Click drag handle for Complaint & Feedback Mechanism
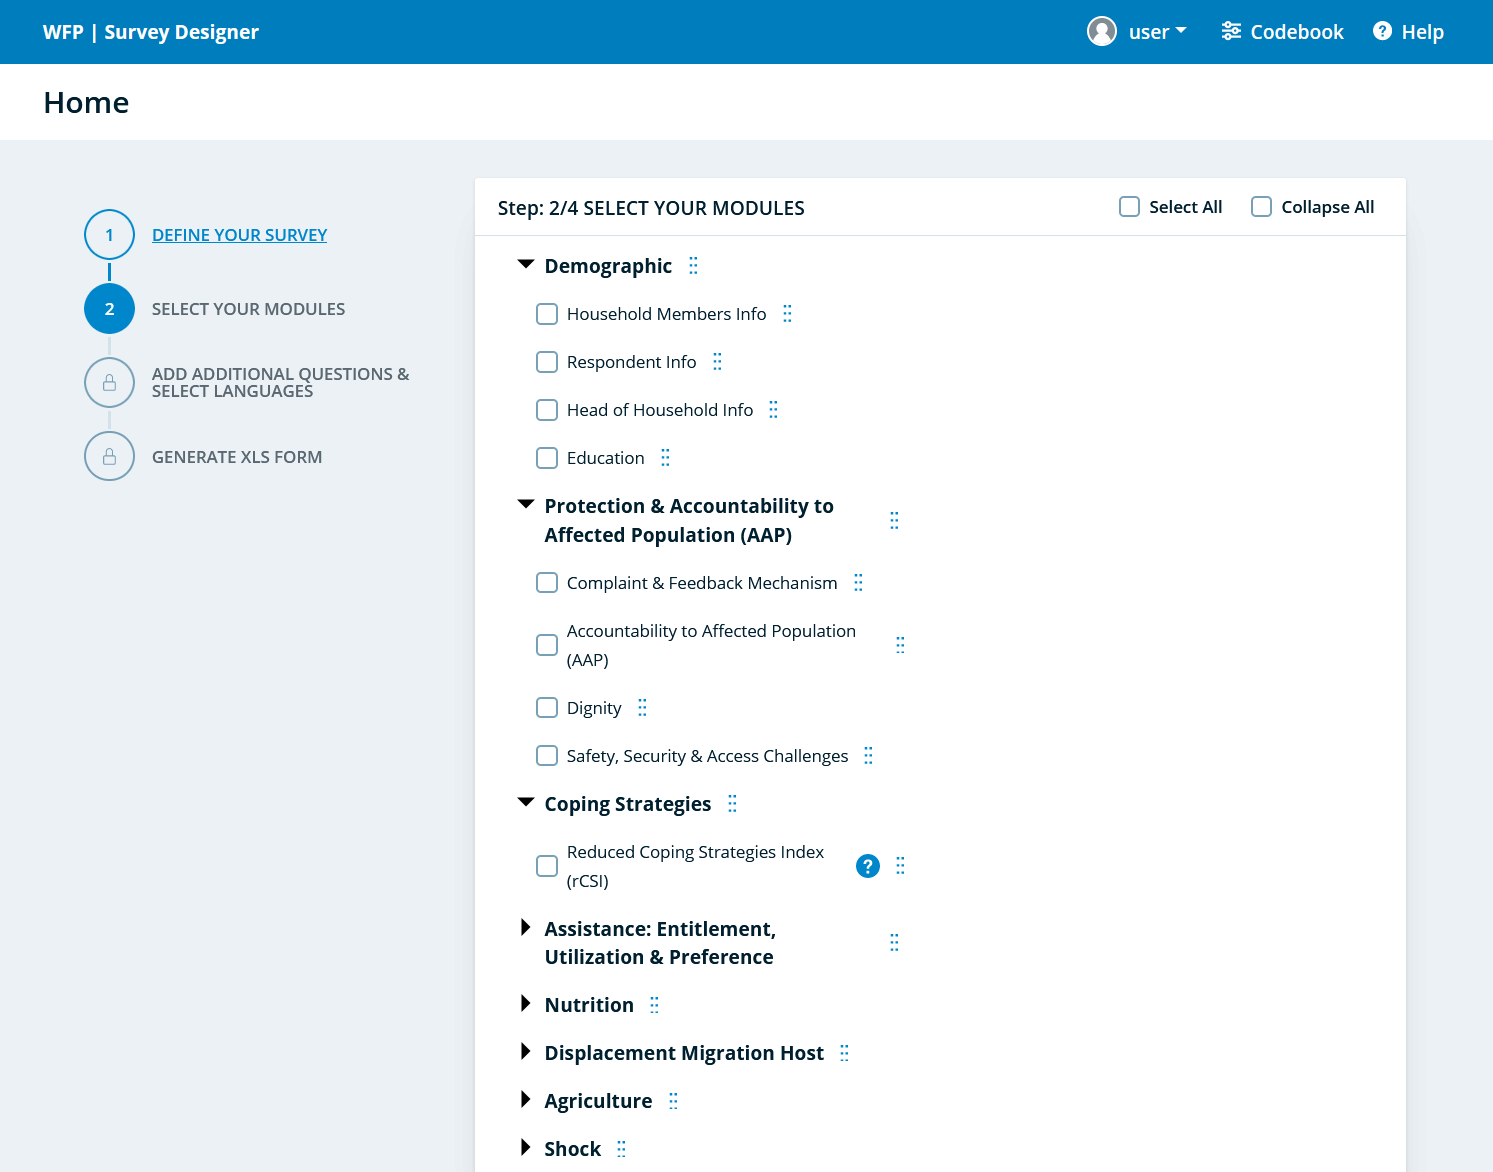Screen dimensions: 1493x1172 point(858,583)
